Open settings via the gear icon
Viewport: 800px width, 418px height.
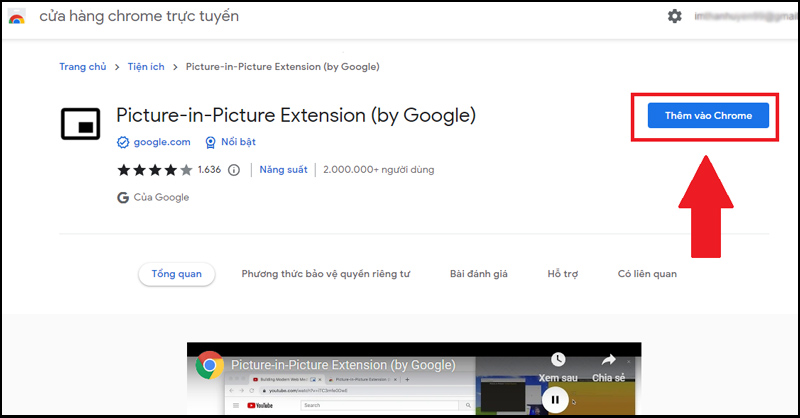tap(674, 16)
